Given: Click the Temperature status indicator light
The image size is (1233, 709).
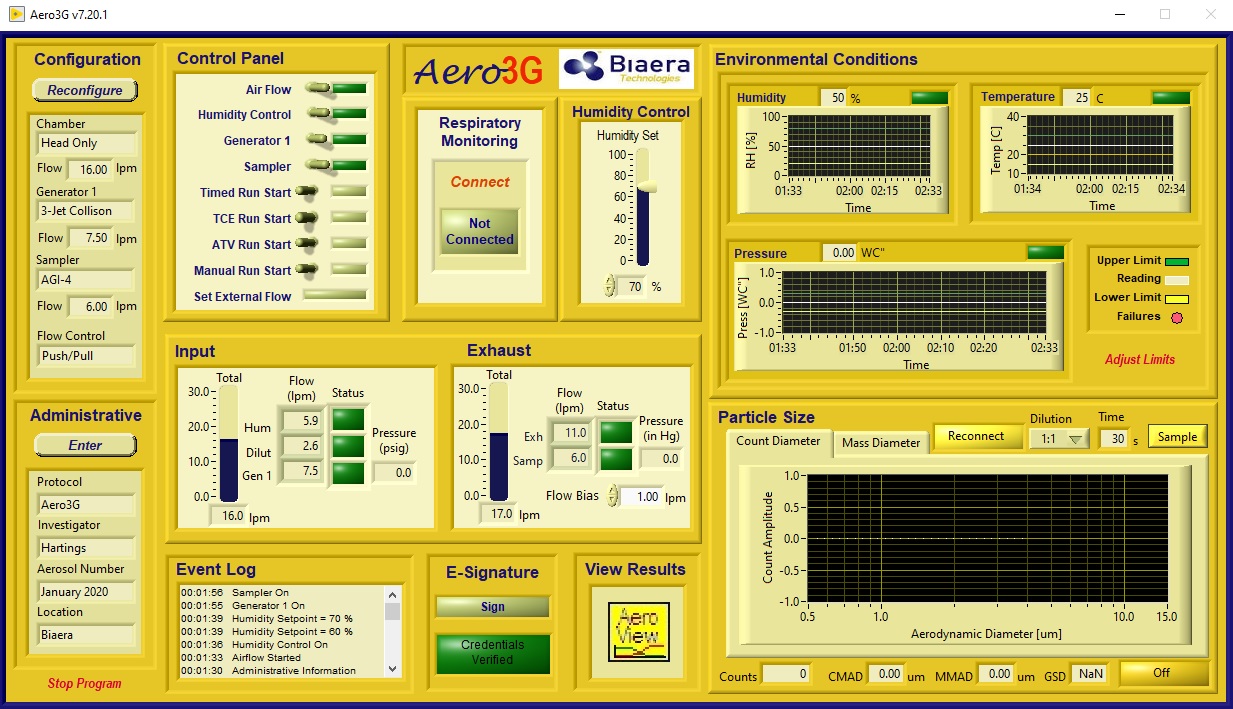Looking at the screenshot, I should (1171, 97).
